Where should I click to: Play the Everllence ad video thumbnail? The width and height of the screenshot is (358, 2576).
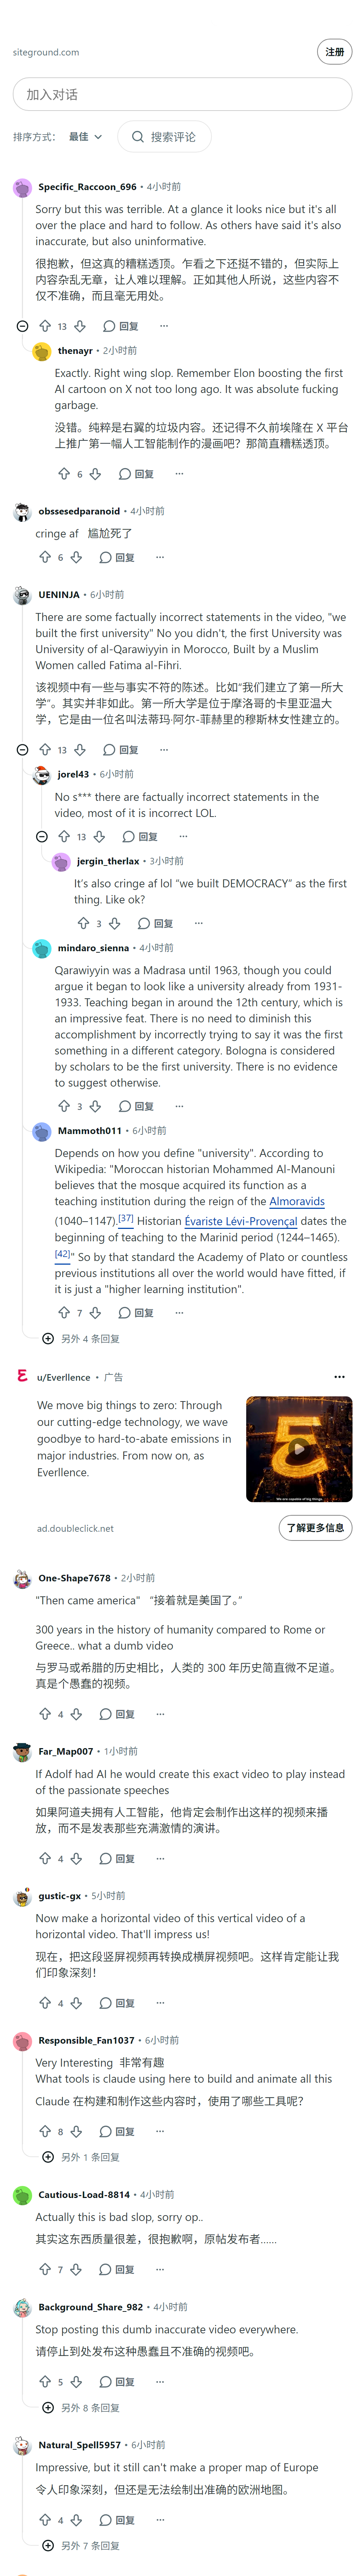pos(299,1448)
